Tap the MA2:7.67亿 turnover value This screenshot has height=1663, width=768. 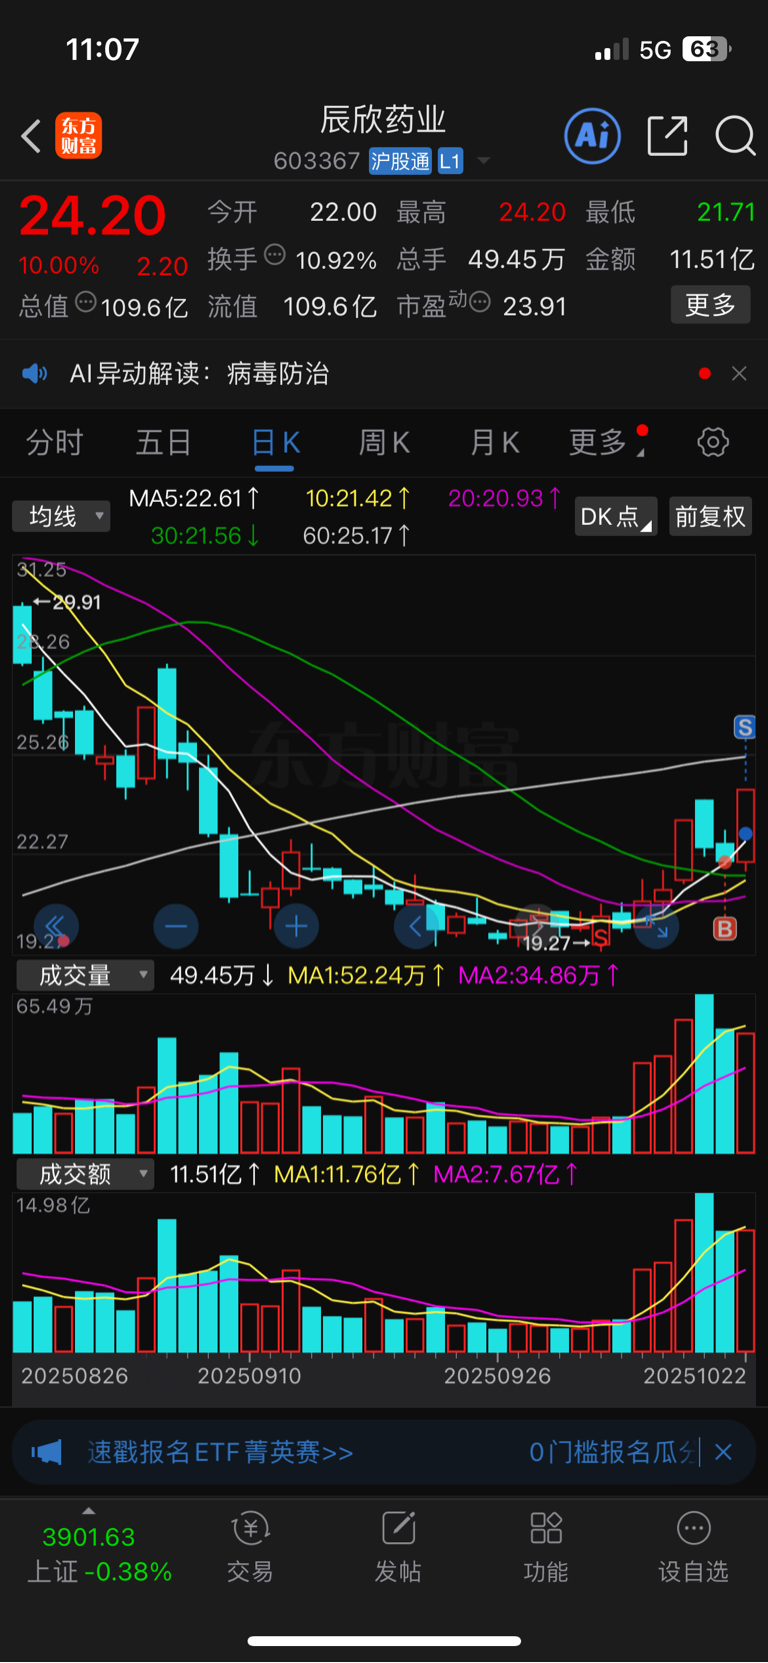pos(506,1174)
